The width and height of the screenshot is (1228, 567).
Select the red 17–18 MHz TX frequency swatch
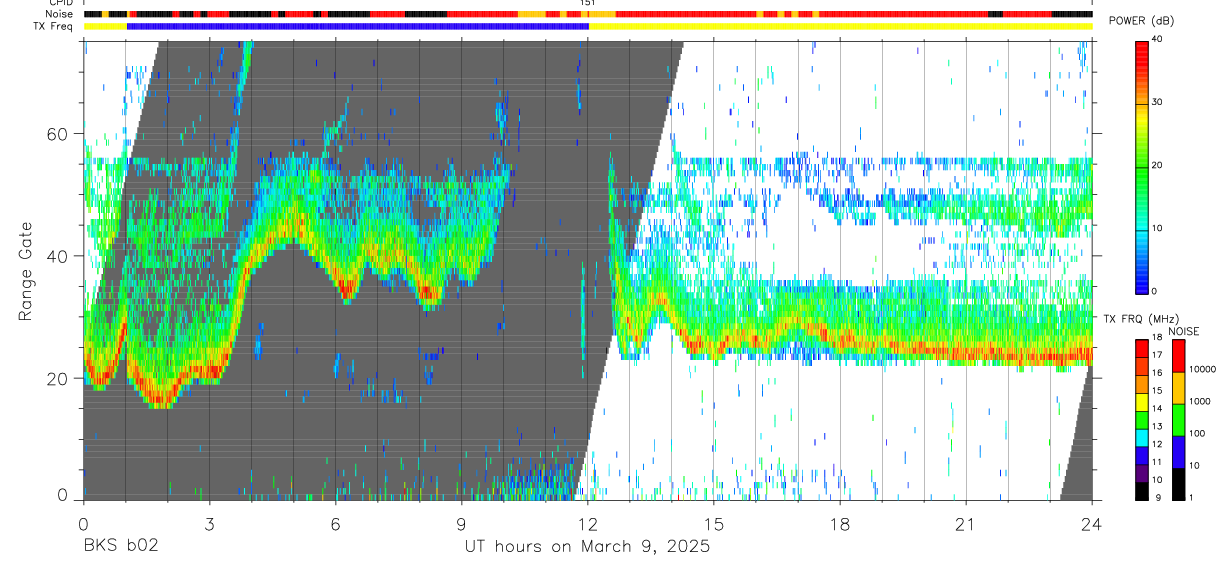tap(1141, 349)
